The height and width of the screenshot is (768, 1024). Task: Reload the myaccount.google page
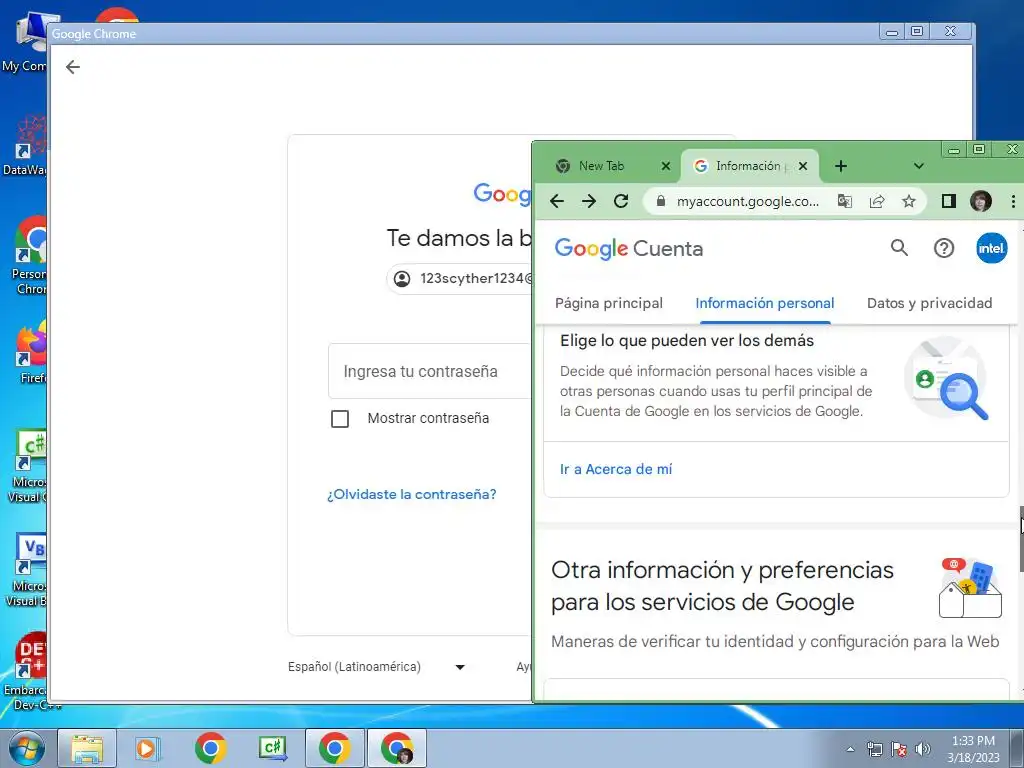(x=621, y=201)
